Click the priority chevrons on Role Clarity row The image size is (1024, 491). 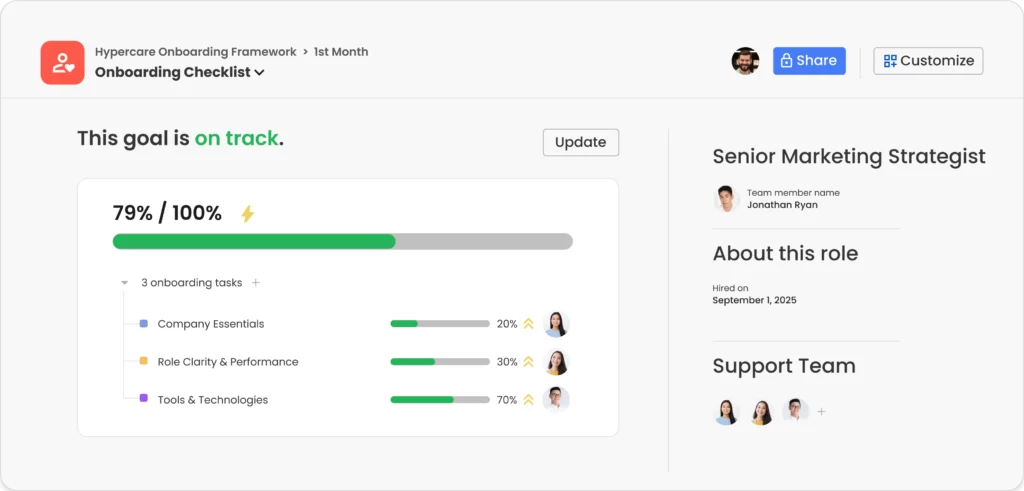(x=529, y=362)
